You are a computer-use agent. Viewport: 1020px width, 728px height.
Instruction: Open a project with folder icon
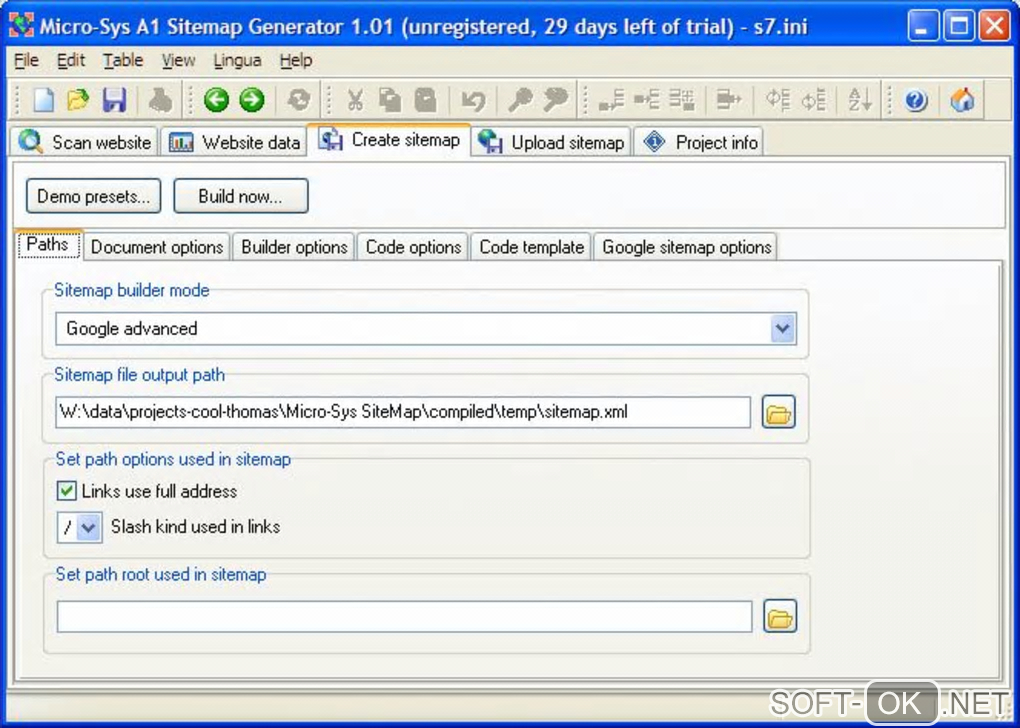tap(78, 100)
